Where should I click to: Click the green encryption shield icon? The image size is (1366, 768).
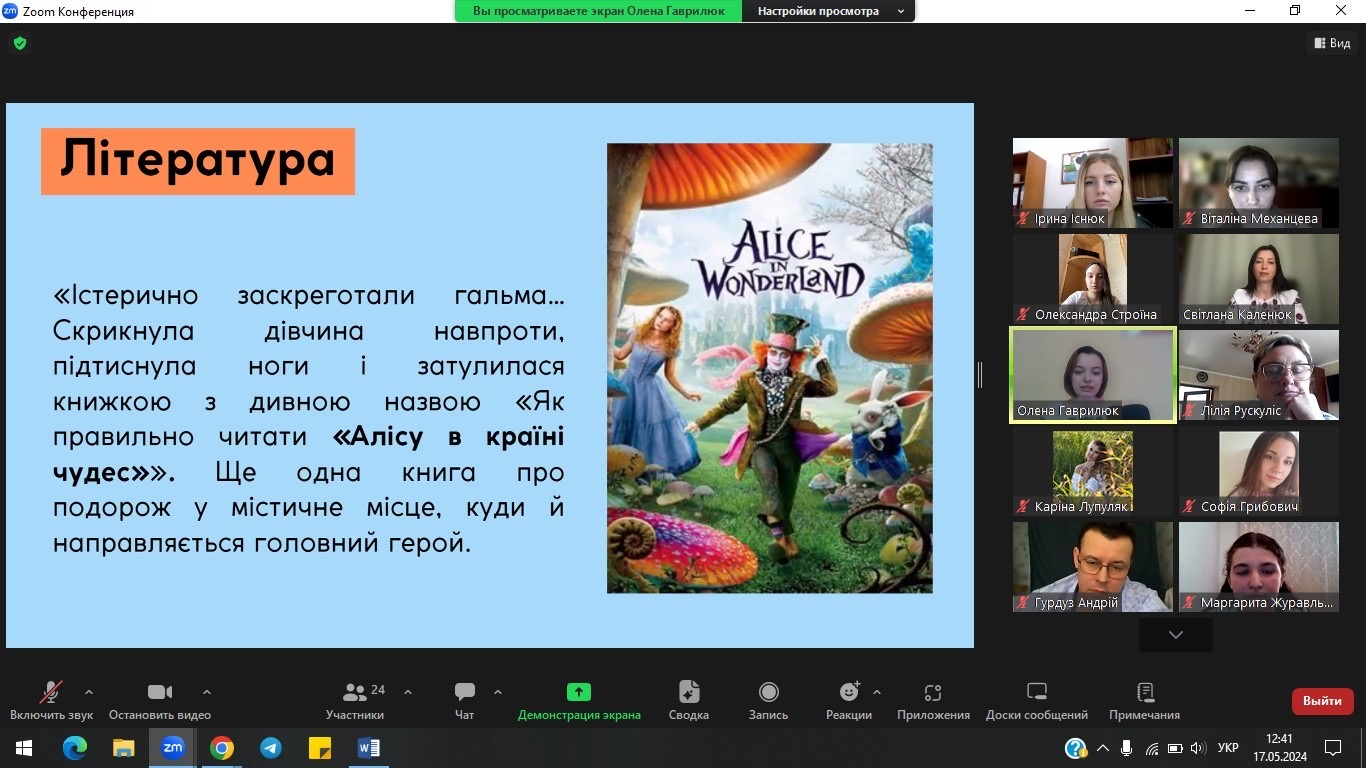(19, 43)
